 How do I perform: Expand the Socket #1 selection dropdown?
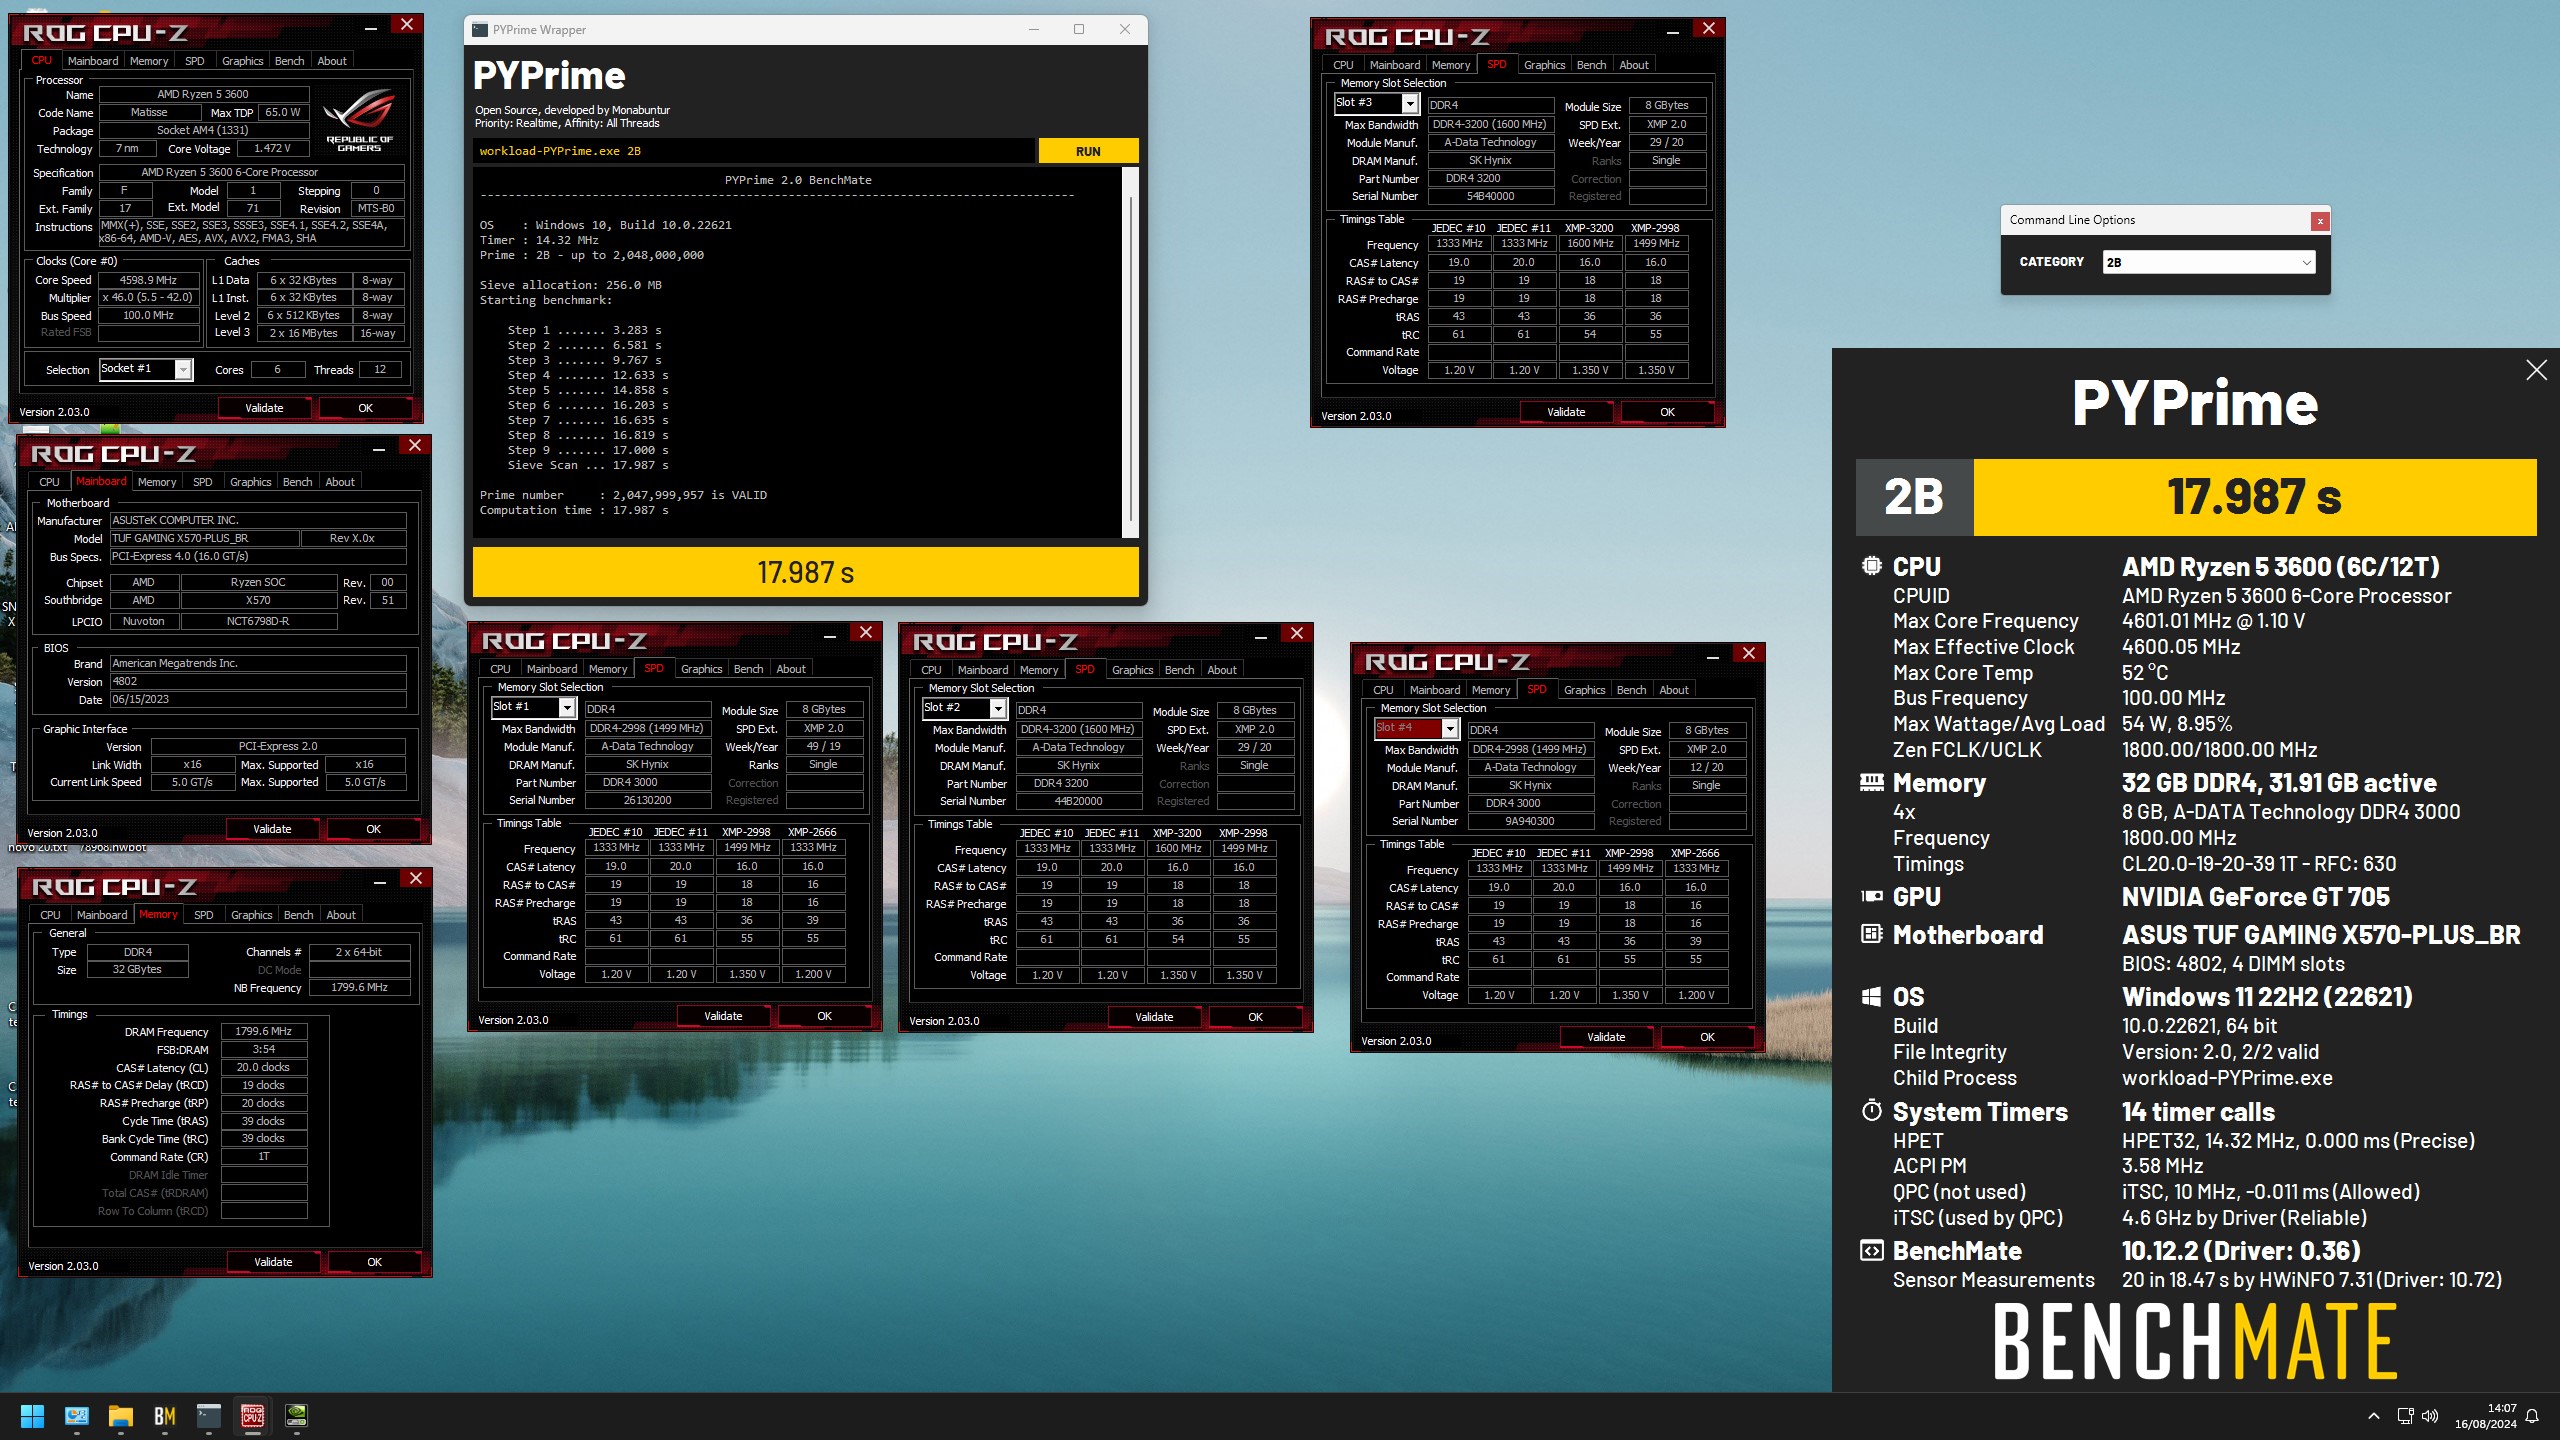tap(184, 370)
